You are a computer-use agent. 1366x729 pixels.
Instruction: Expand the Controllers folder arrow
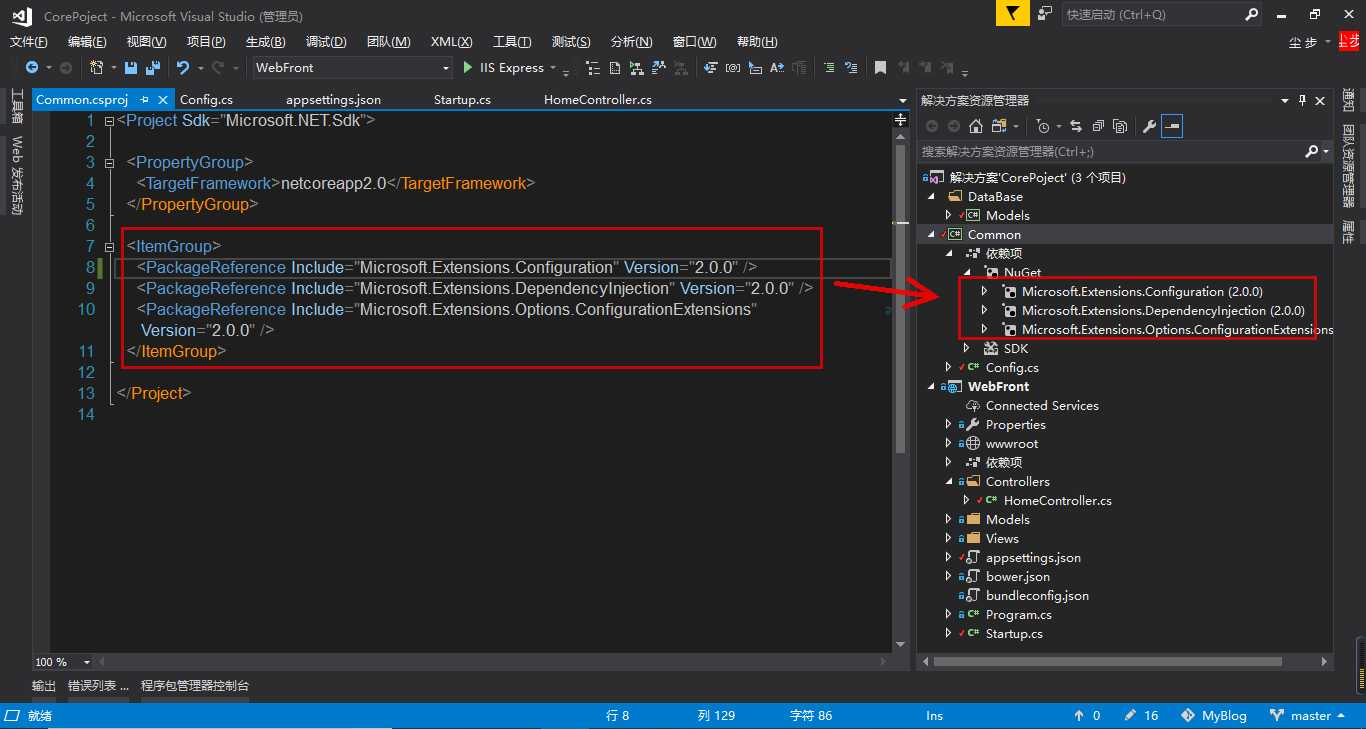[949, 481]
